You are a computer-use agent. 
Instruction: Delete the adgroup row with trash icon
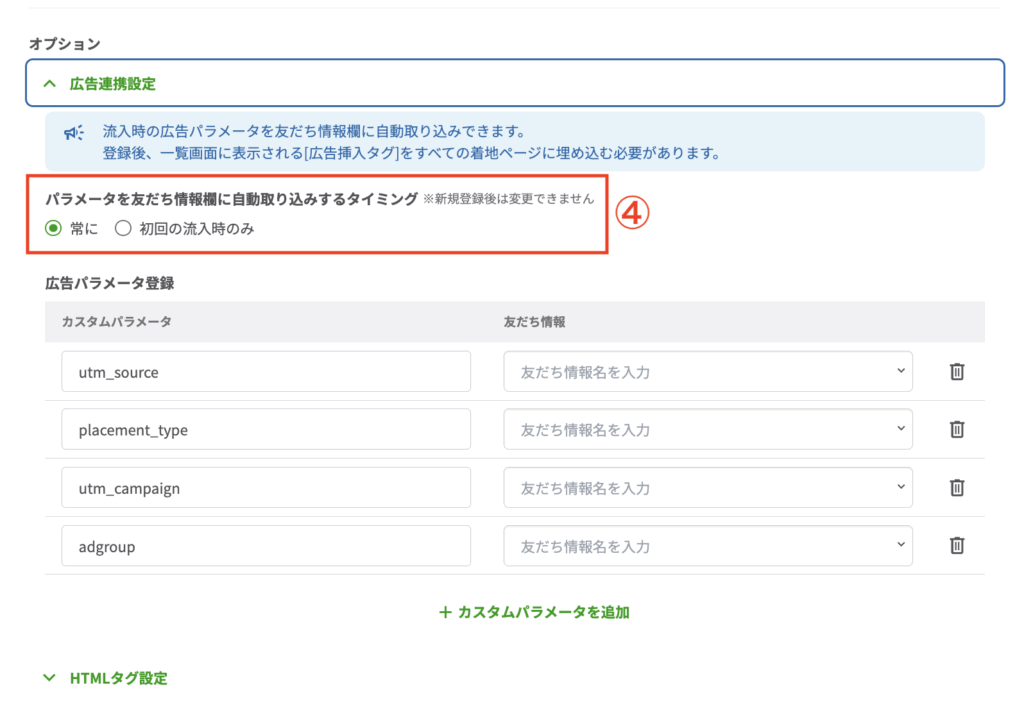coord(956,546)
